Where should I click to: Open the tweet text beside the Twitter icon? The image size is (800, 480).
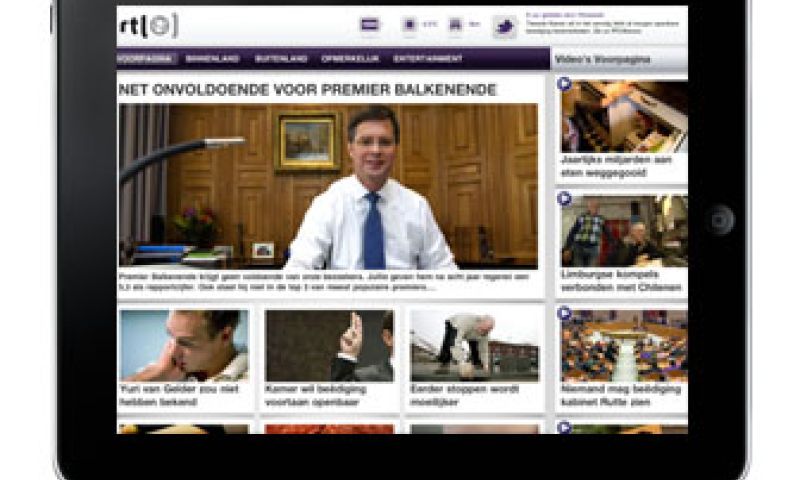[x=603, y=23]
